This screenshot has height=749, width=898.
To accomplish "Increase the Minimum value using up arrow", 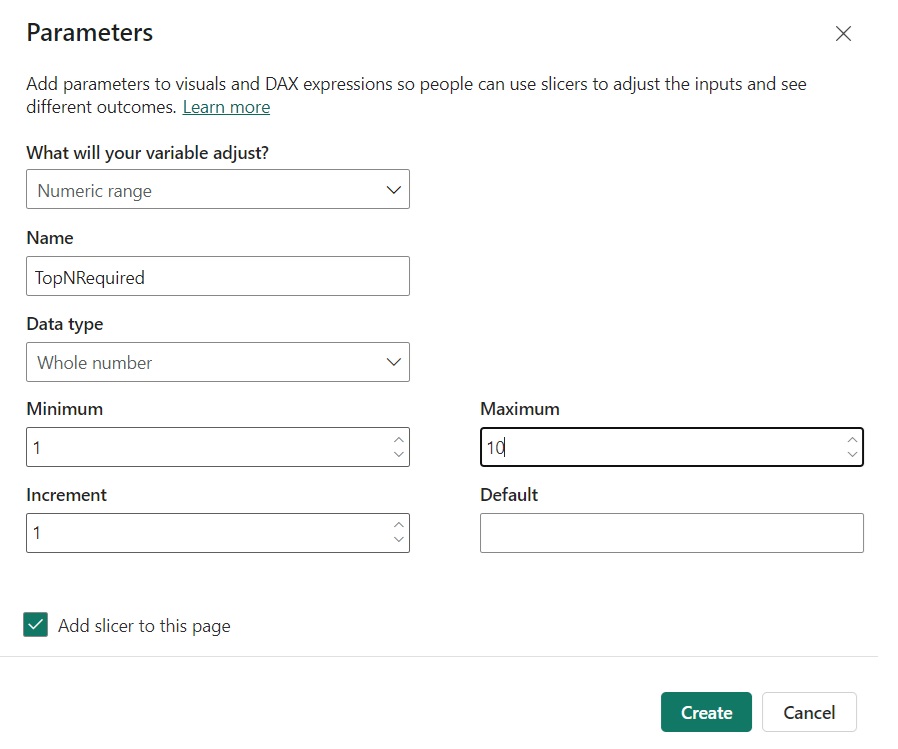I will (399, 439).
